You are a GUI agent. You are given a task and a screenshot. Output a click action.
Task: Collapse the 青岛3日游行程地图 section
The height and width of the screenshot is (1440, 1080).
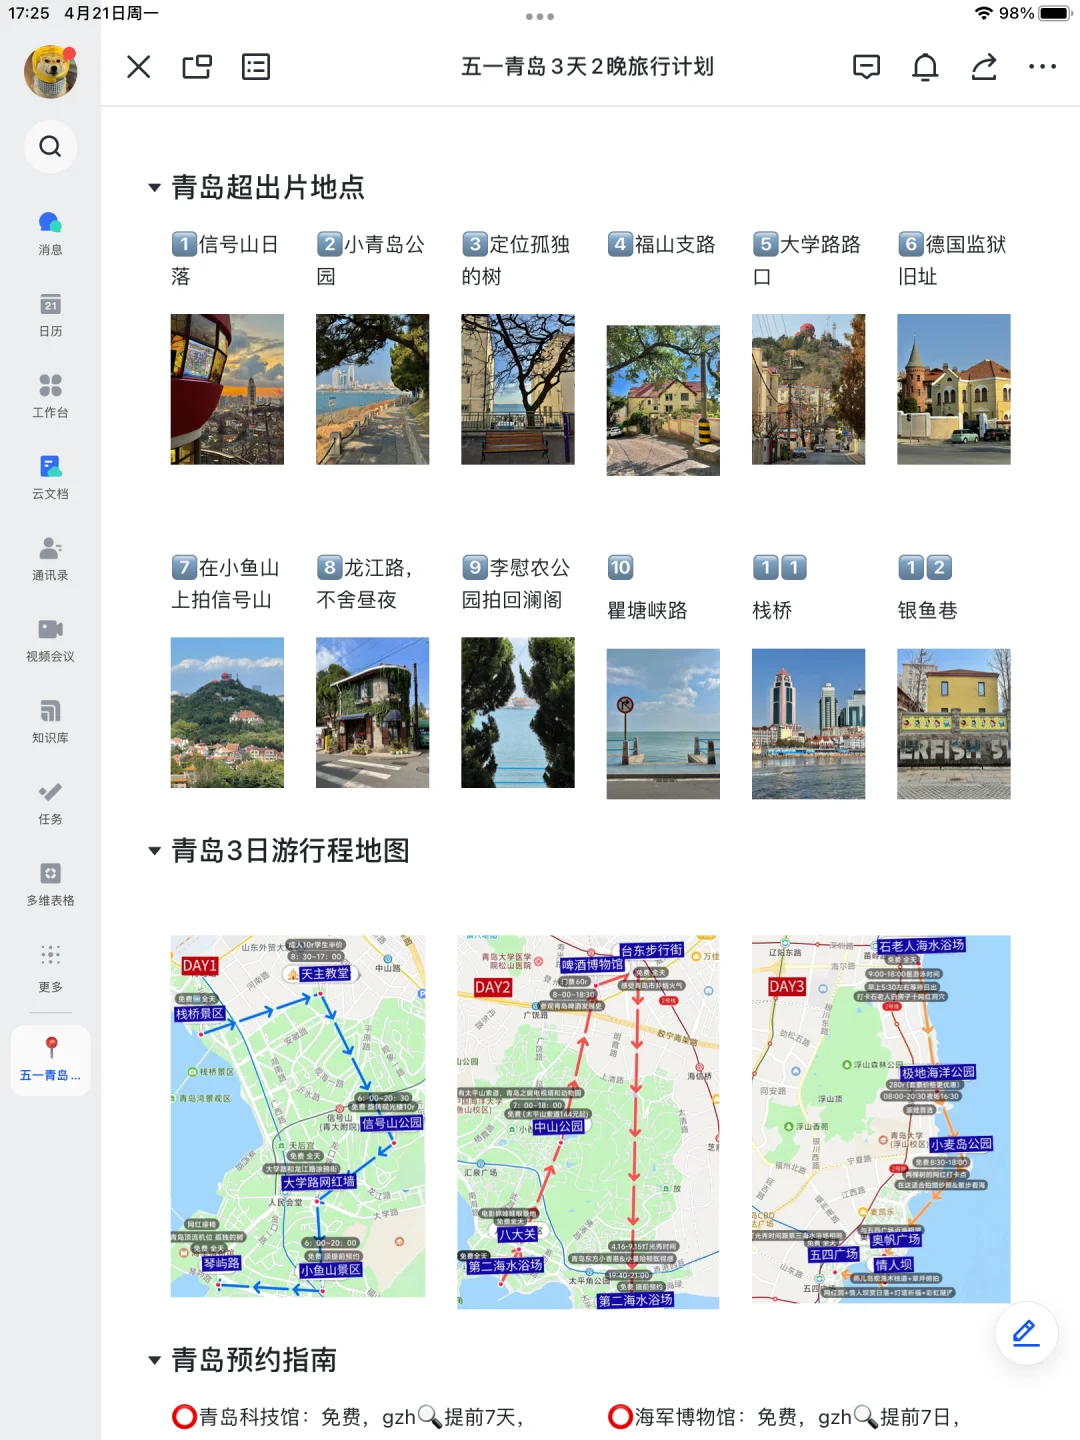tap(154, 851)
